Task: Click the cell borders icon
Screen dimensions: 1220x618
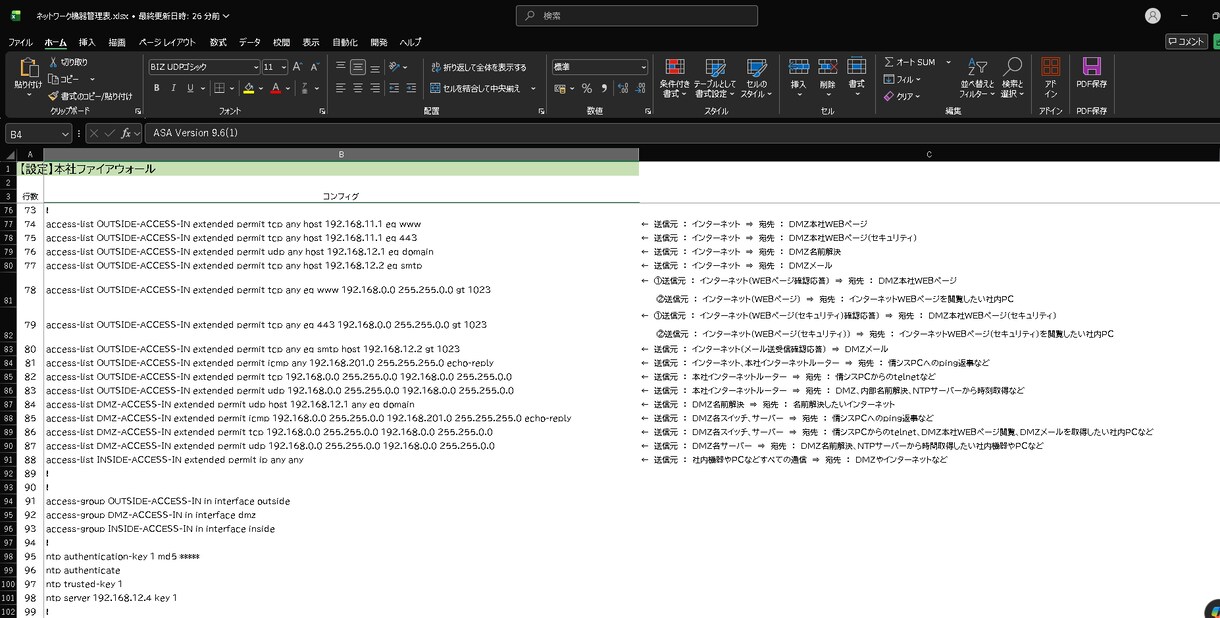Action: click(x=217, y=88)
